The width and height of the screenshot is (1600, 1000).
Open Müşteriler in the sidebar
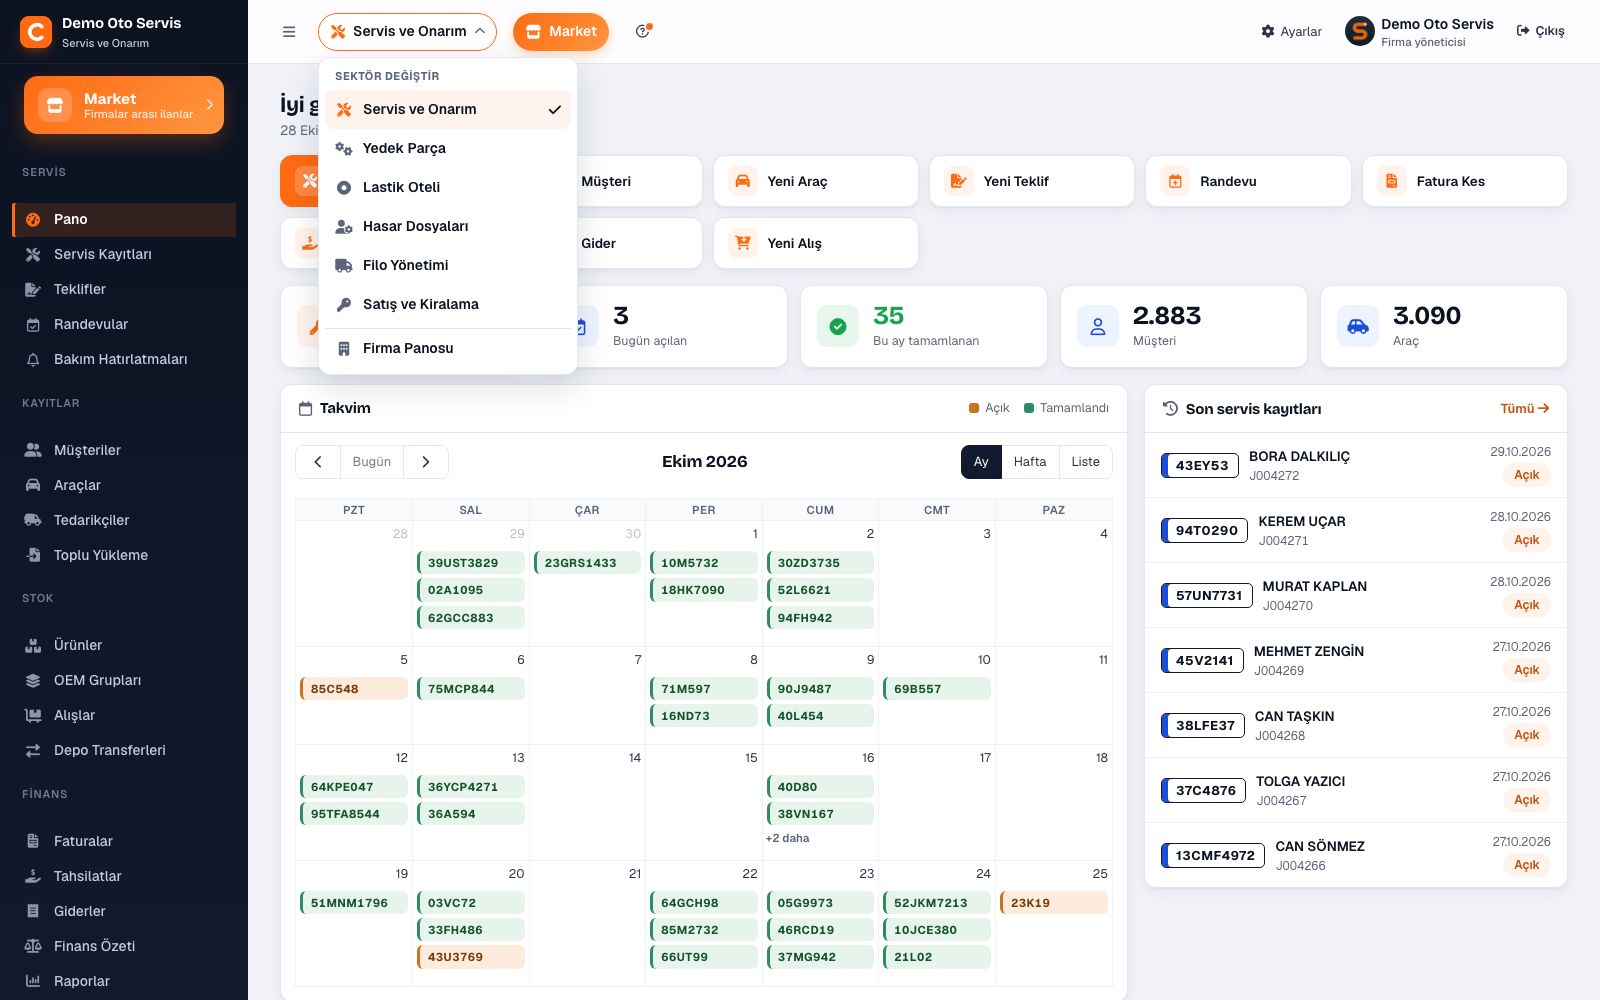[x=124, y=450]
